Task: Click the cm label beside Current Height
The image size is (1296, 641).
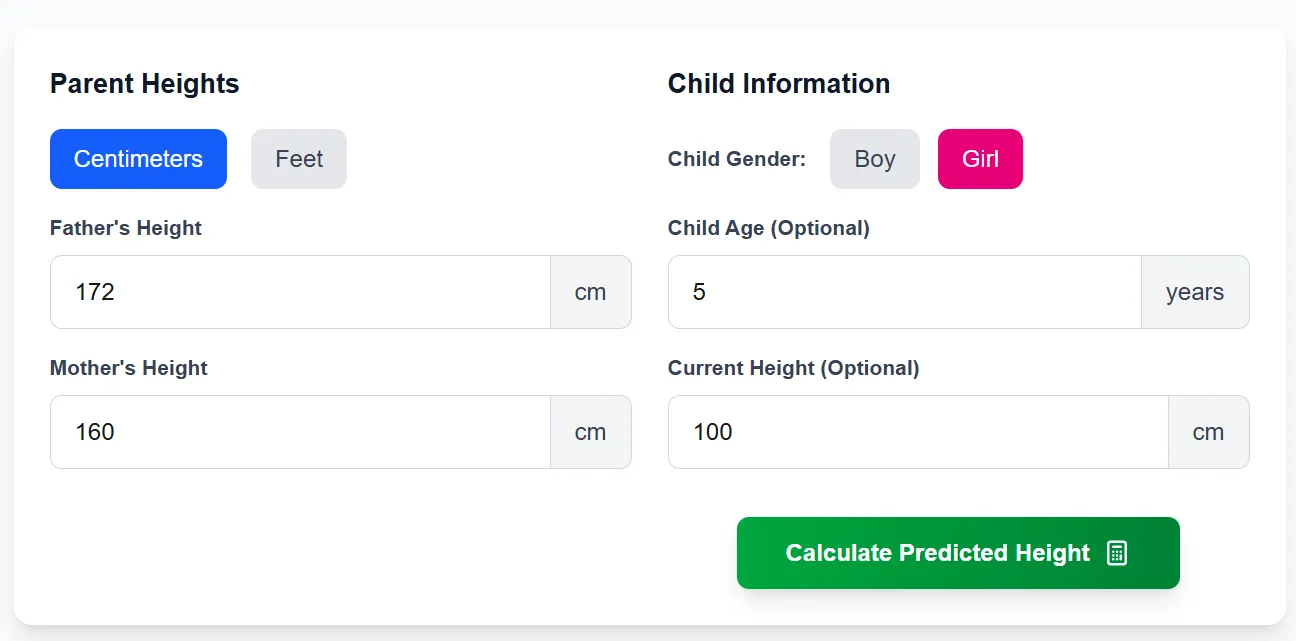Action: (1208, 432)
